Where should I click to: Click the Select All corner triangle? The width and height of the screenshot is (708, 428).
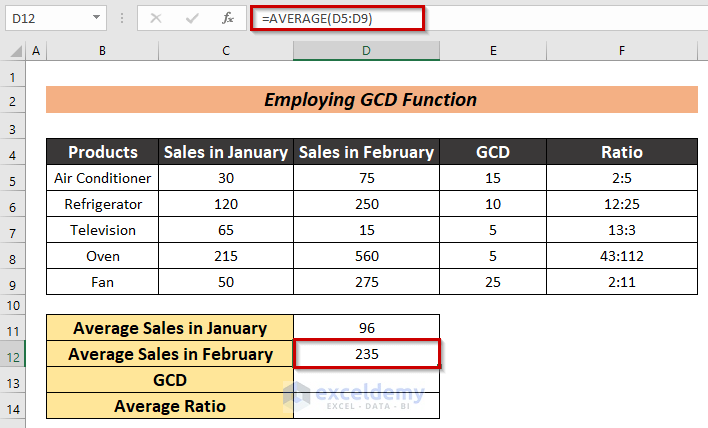pyautogui.click(x=14, y=51)
